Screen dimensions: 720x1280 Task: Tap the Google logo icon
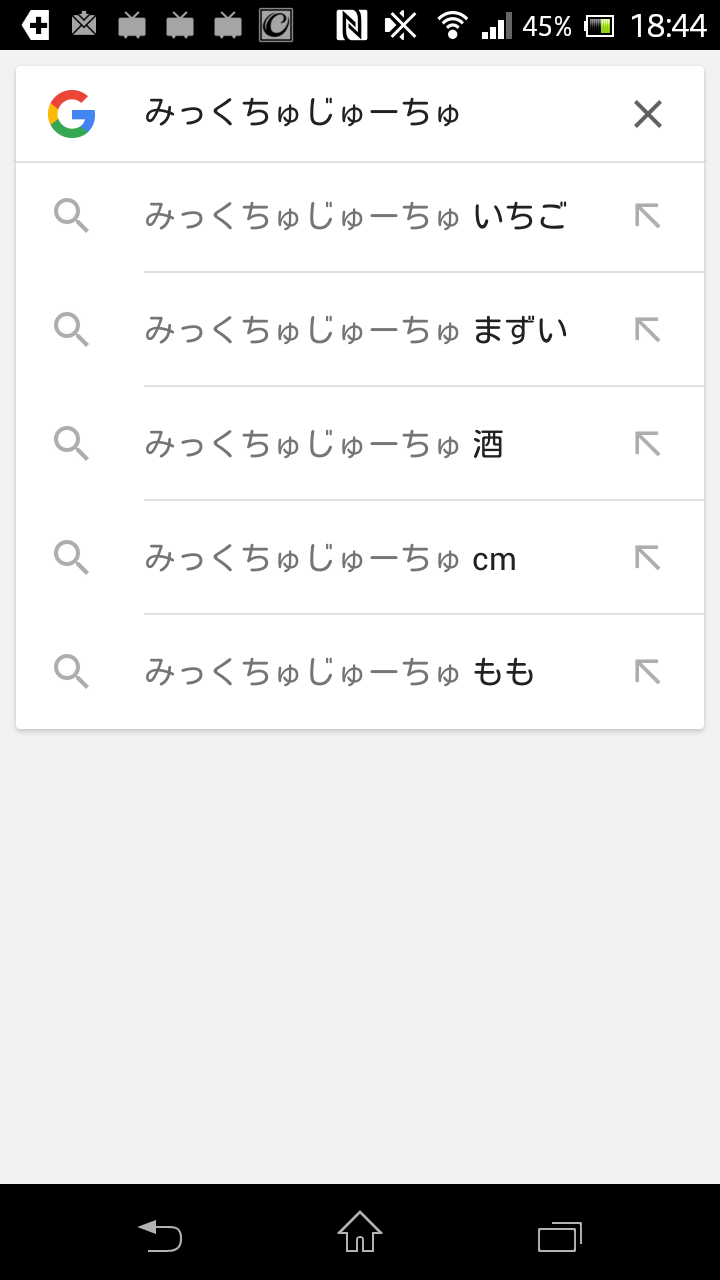72,114
